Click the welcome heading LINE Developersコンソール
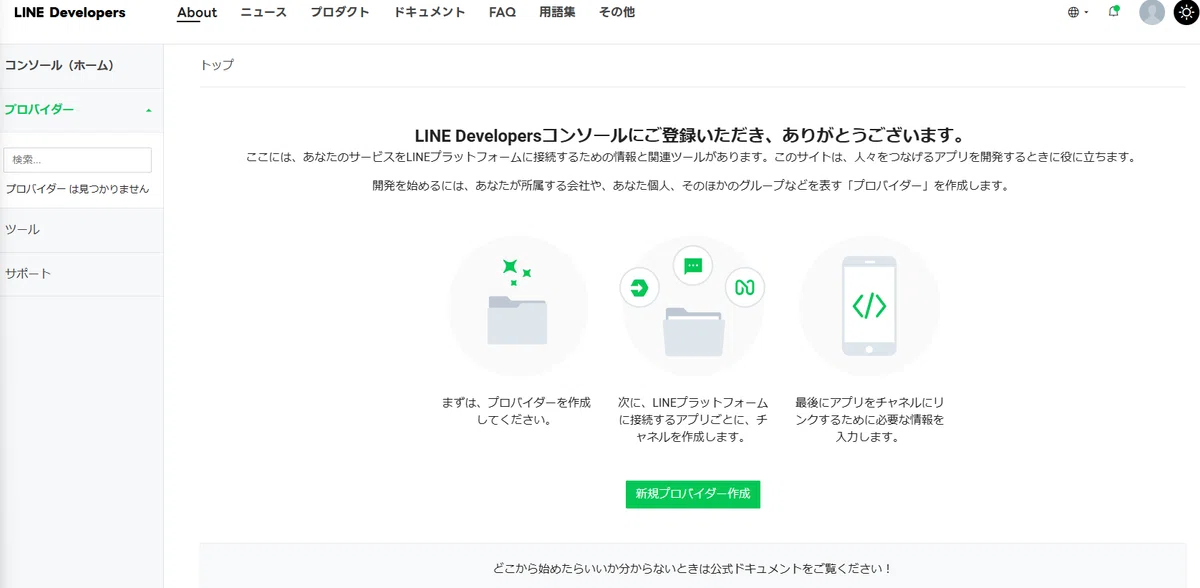 692,135
